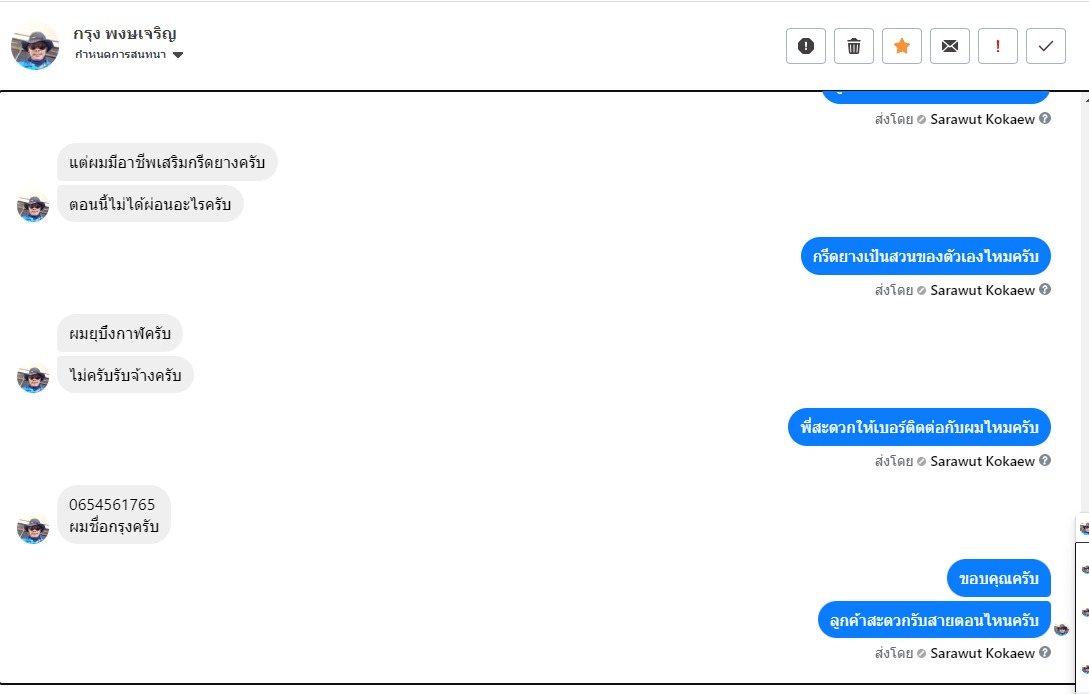Click the message กรีดยางเป็นสวนของตัวเองไหมครับ

point(926,257)
